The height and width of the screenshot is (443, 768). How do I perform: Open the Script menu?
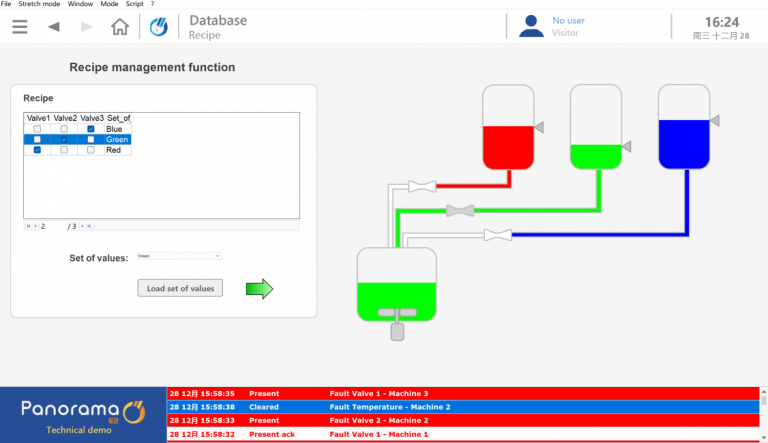point(133,5)
